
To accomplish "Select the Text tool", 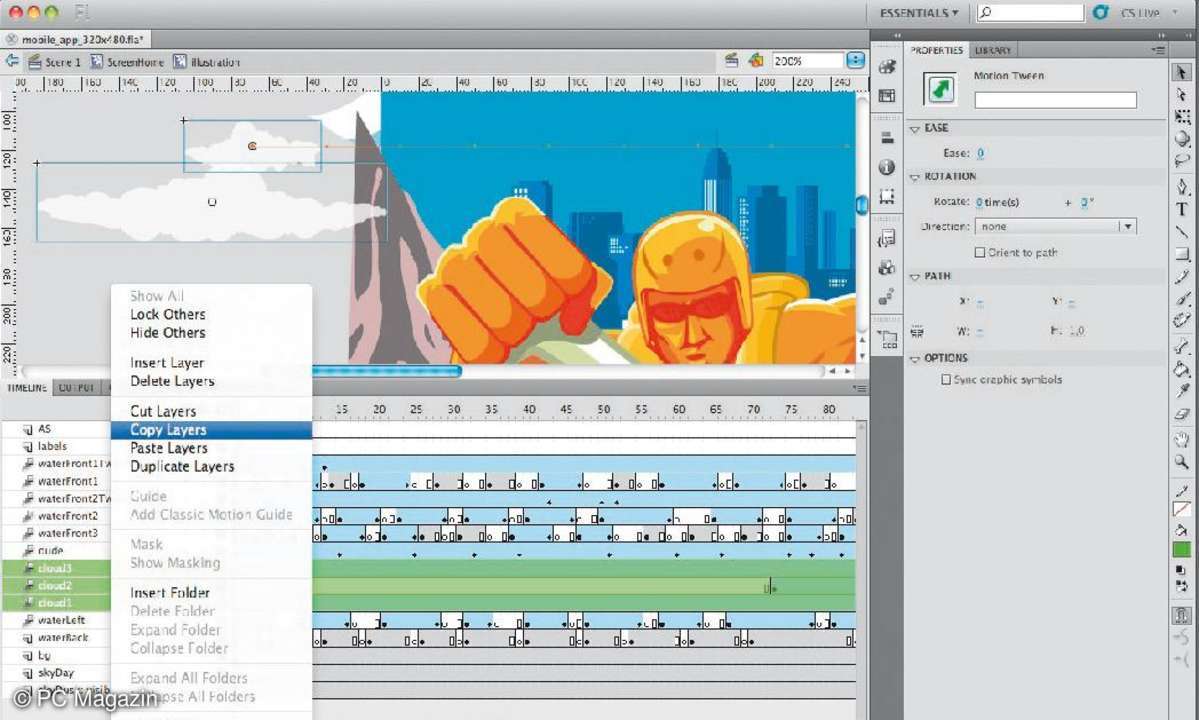I will pyautogui.click(x=1182, y=209).
